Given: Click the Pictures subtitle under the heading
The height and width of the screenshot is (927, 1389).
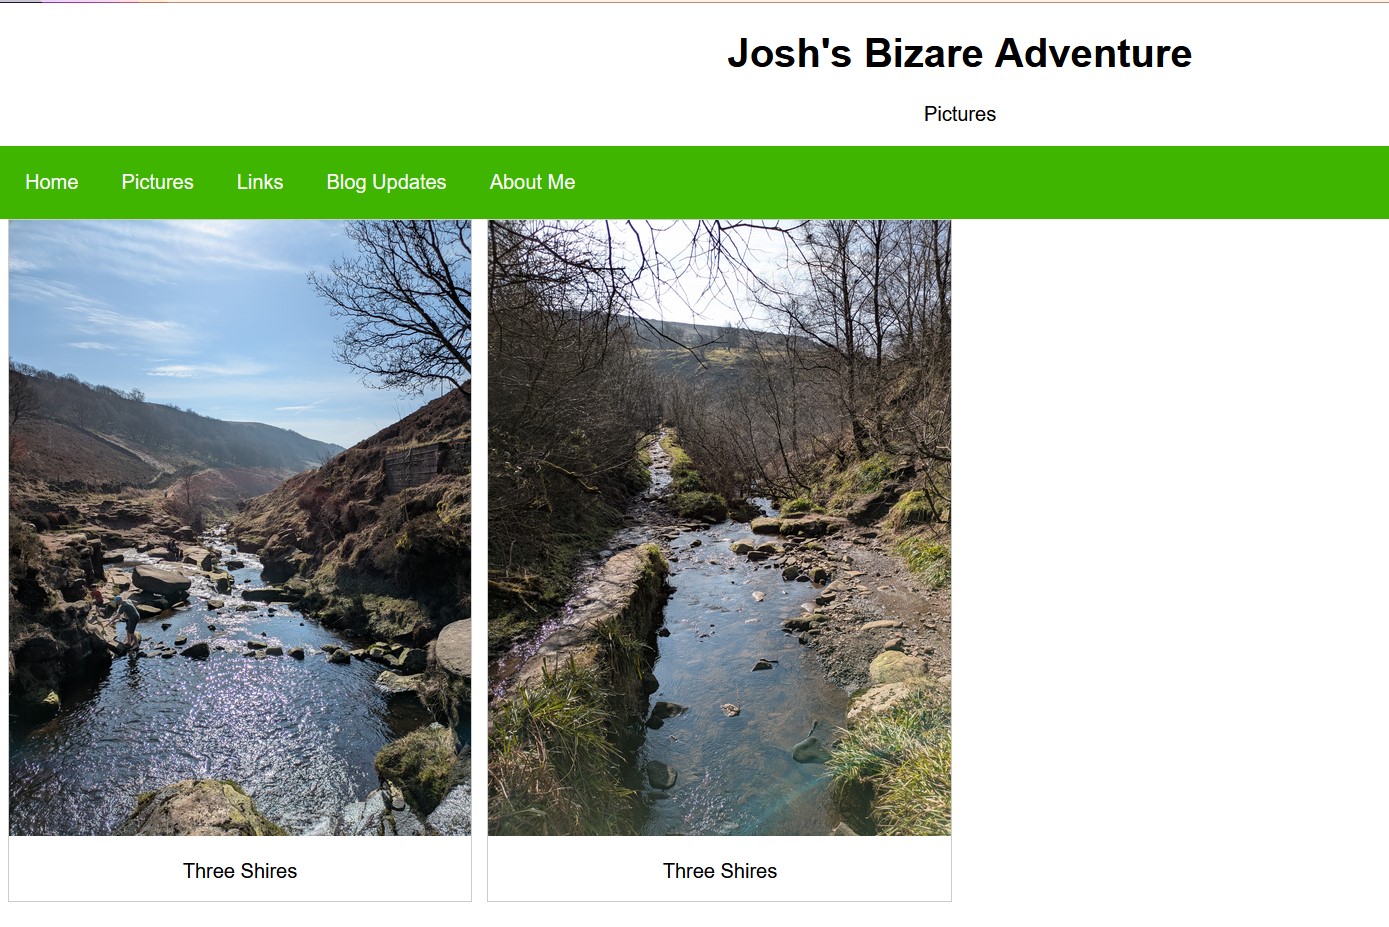Looking at the screenshot, I should point(959,114).
